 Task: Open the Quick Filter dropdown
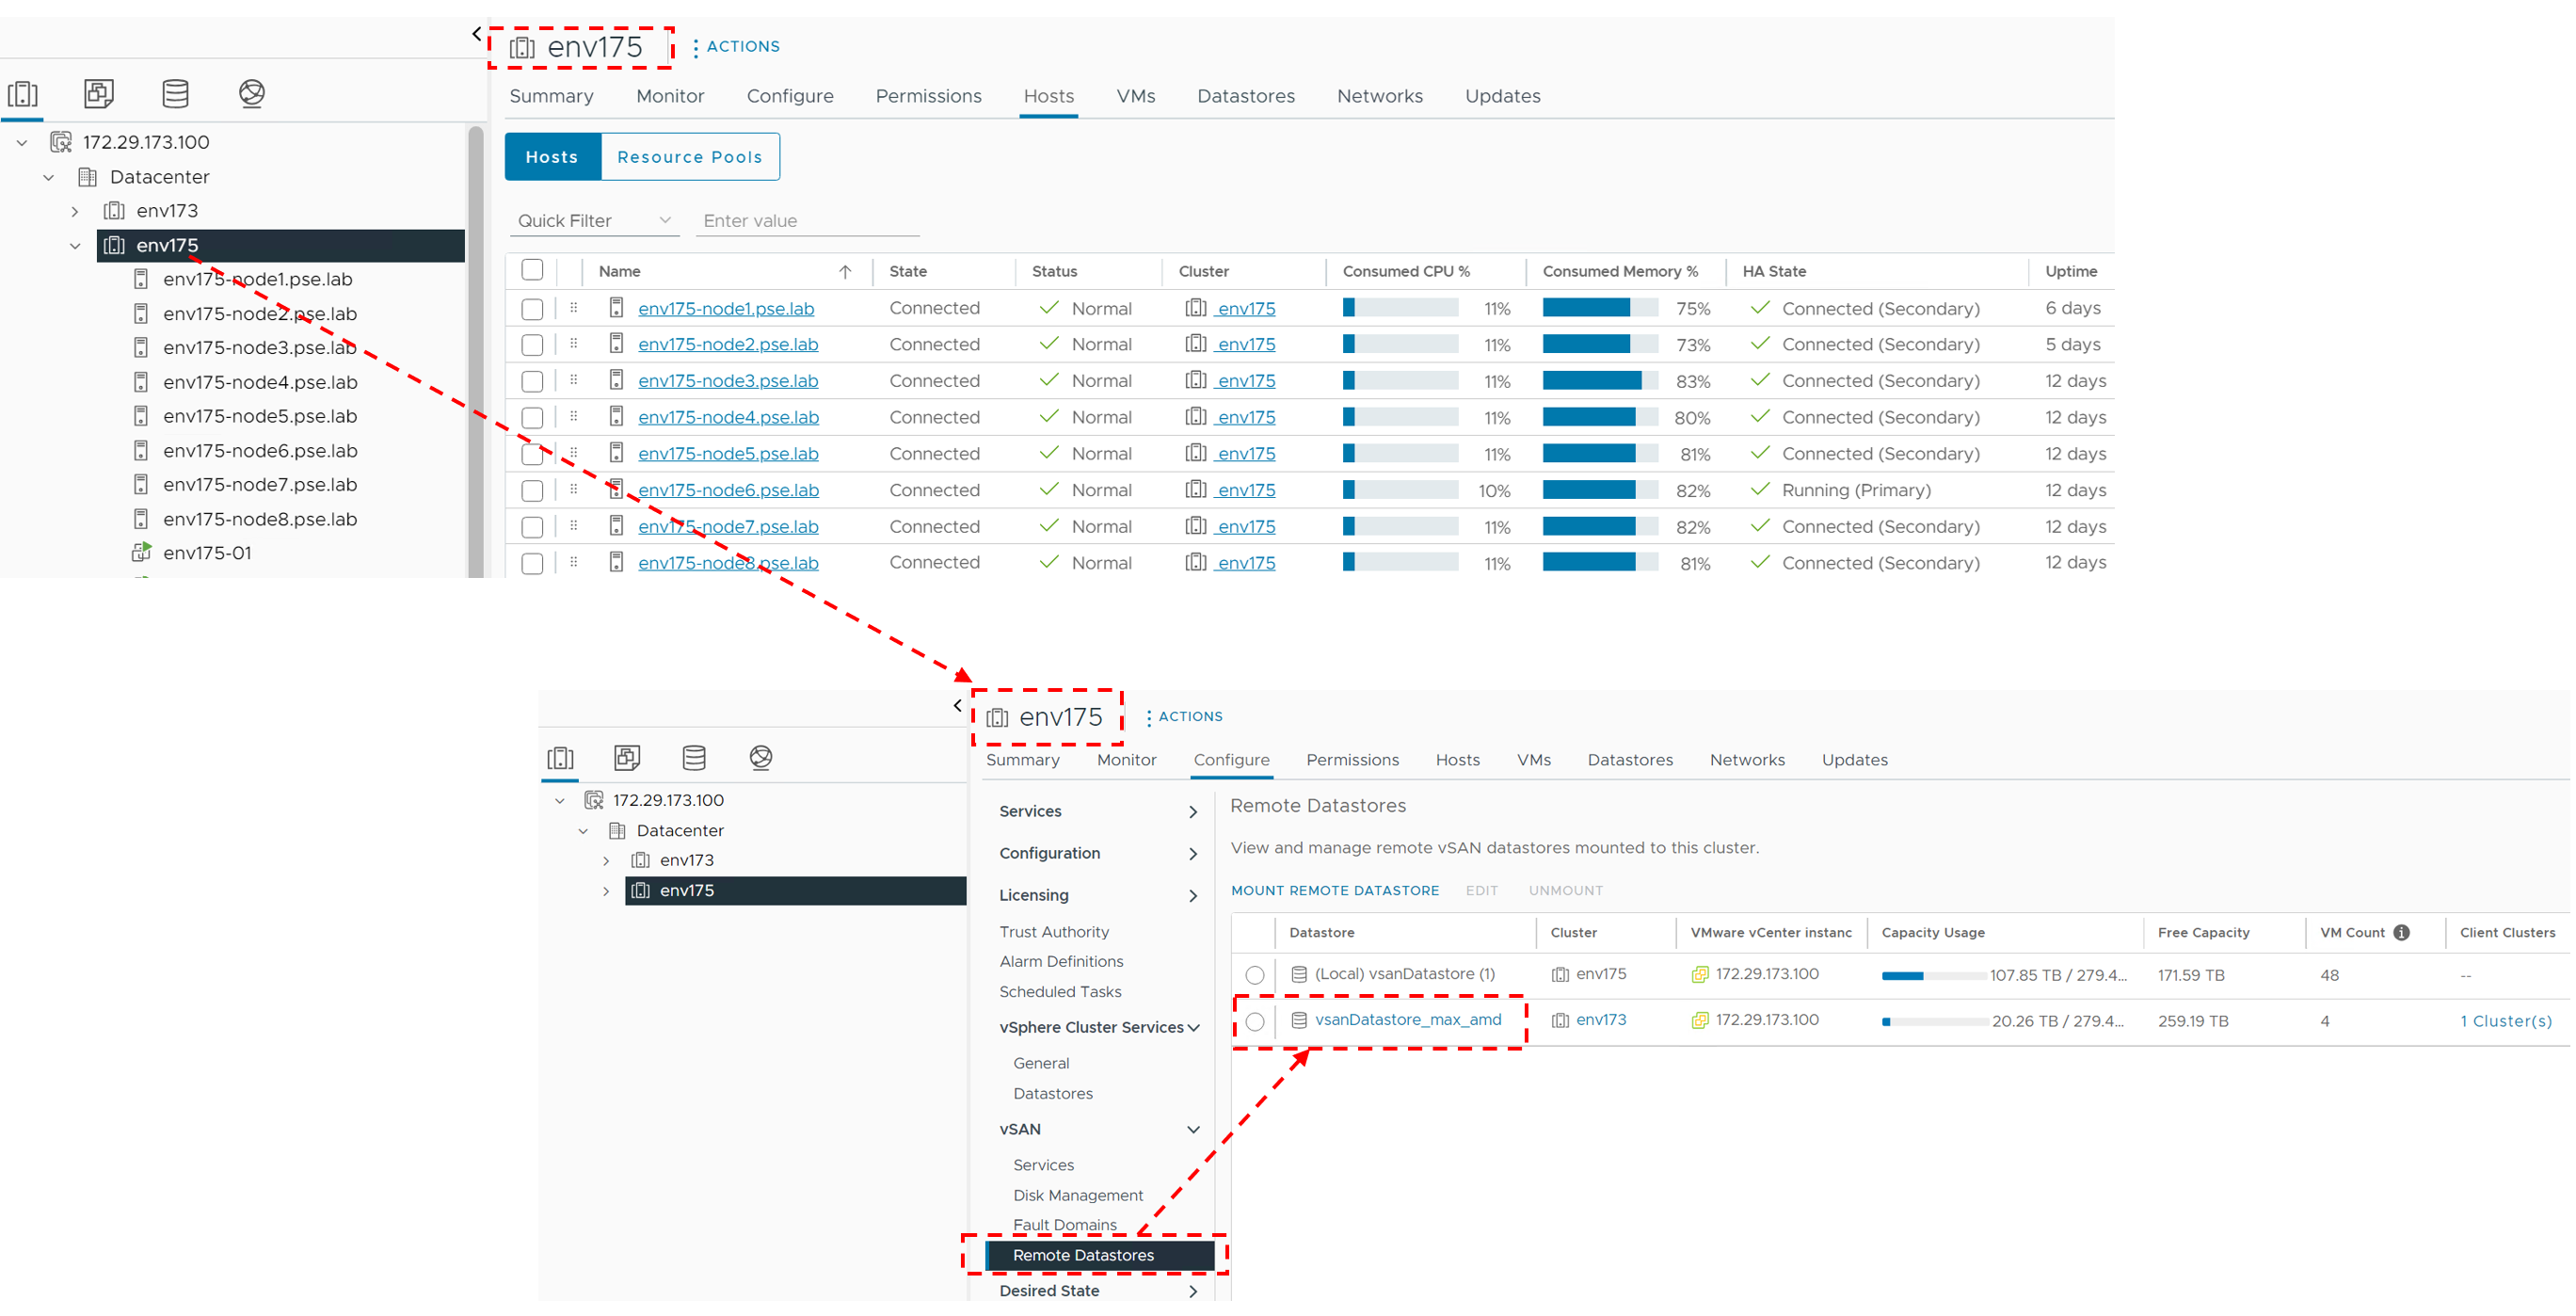click(594, 221)
